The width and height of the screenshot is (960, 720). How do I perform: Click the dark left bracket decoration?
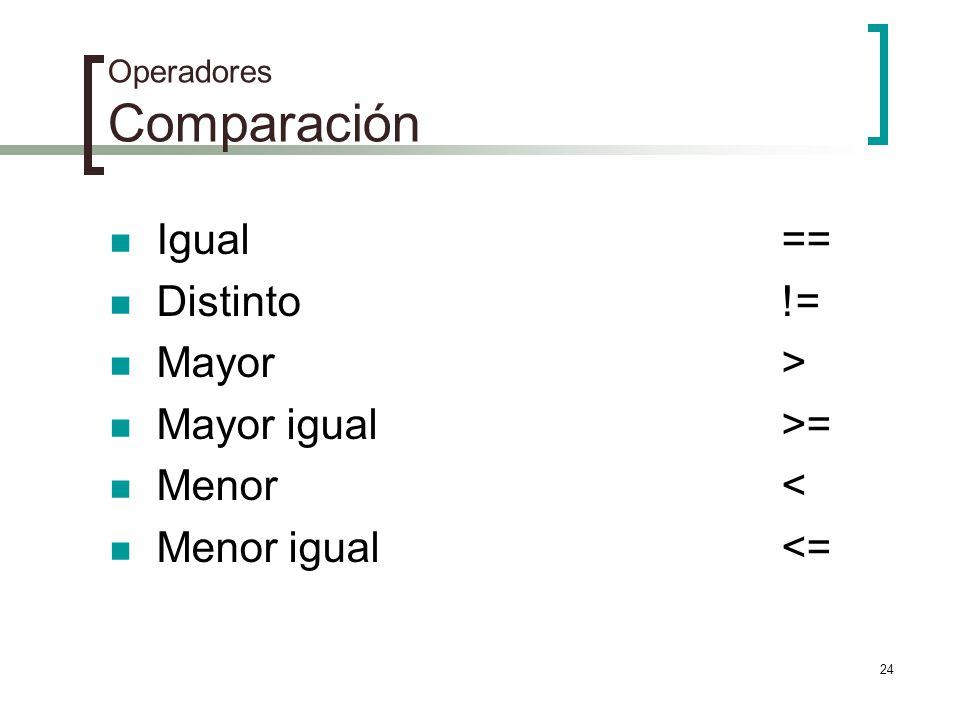point(94,115)
